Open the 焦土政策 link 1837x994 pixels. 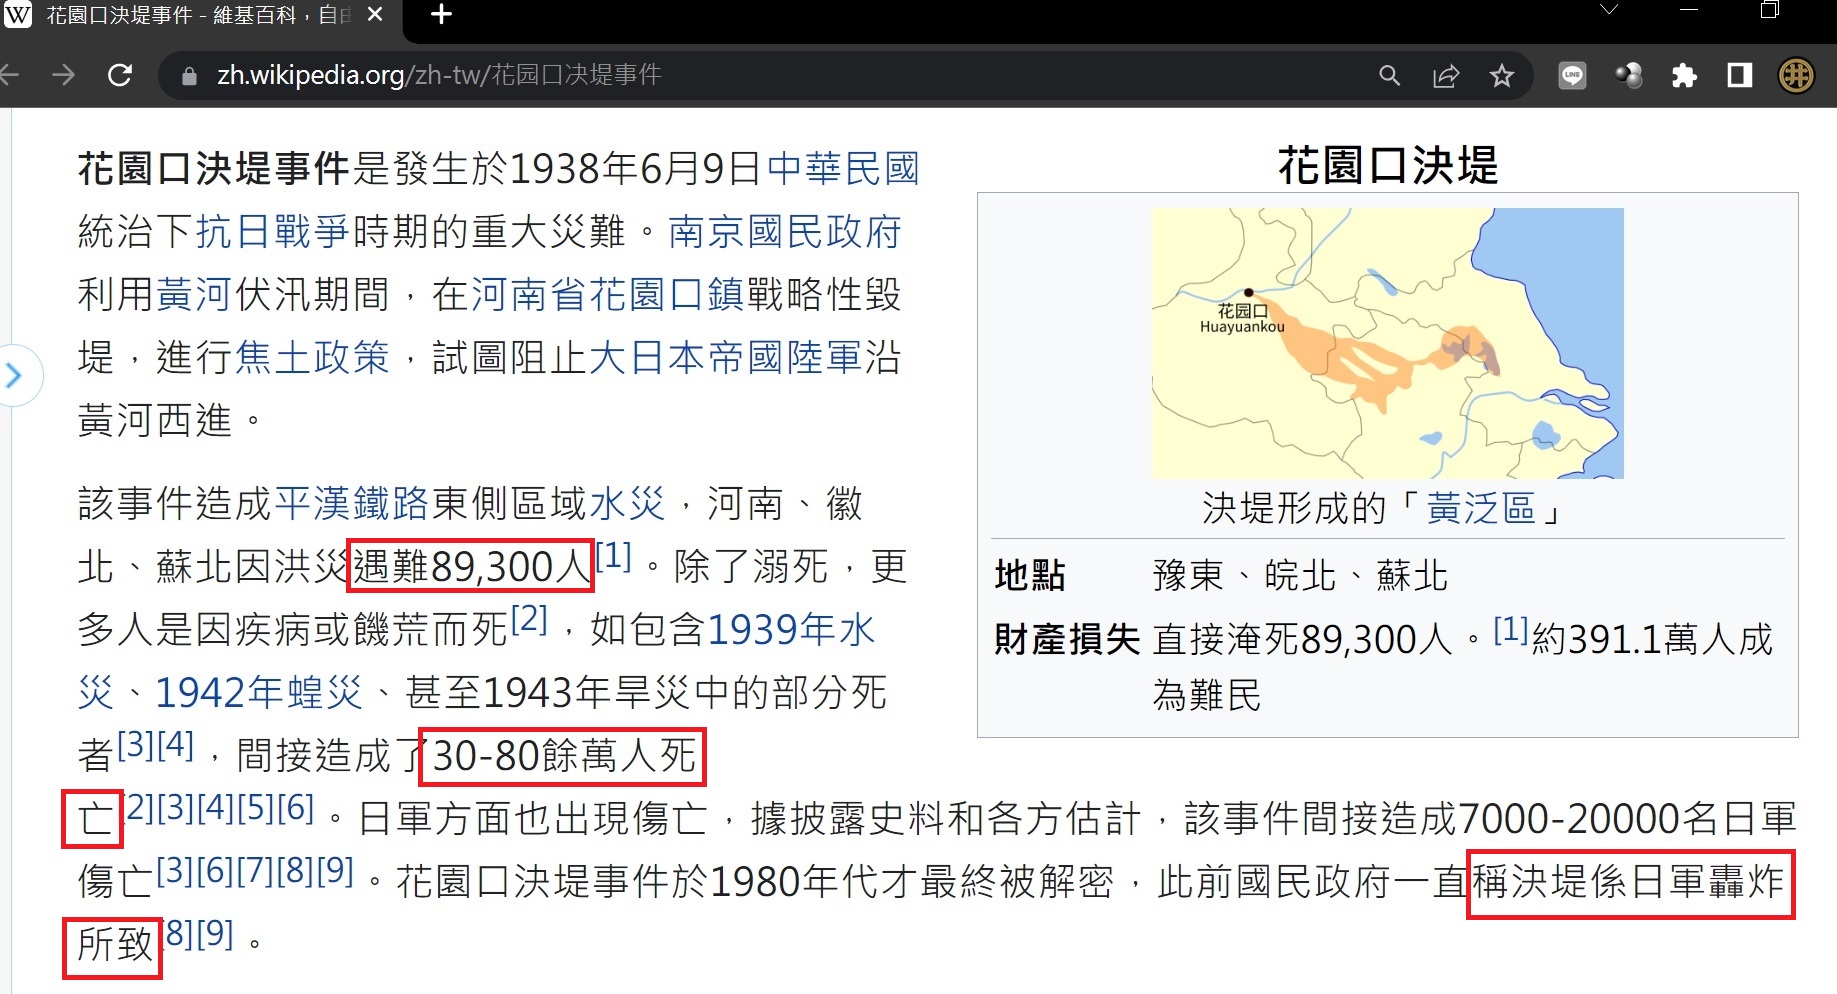coord(312,357)
